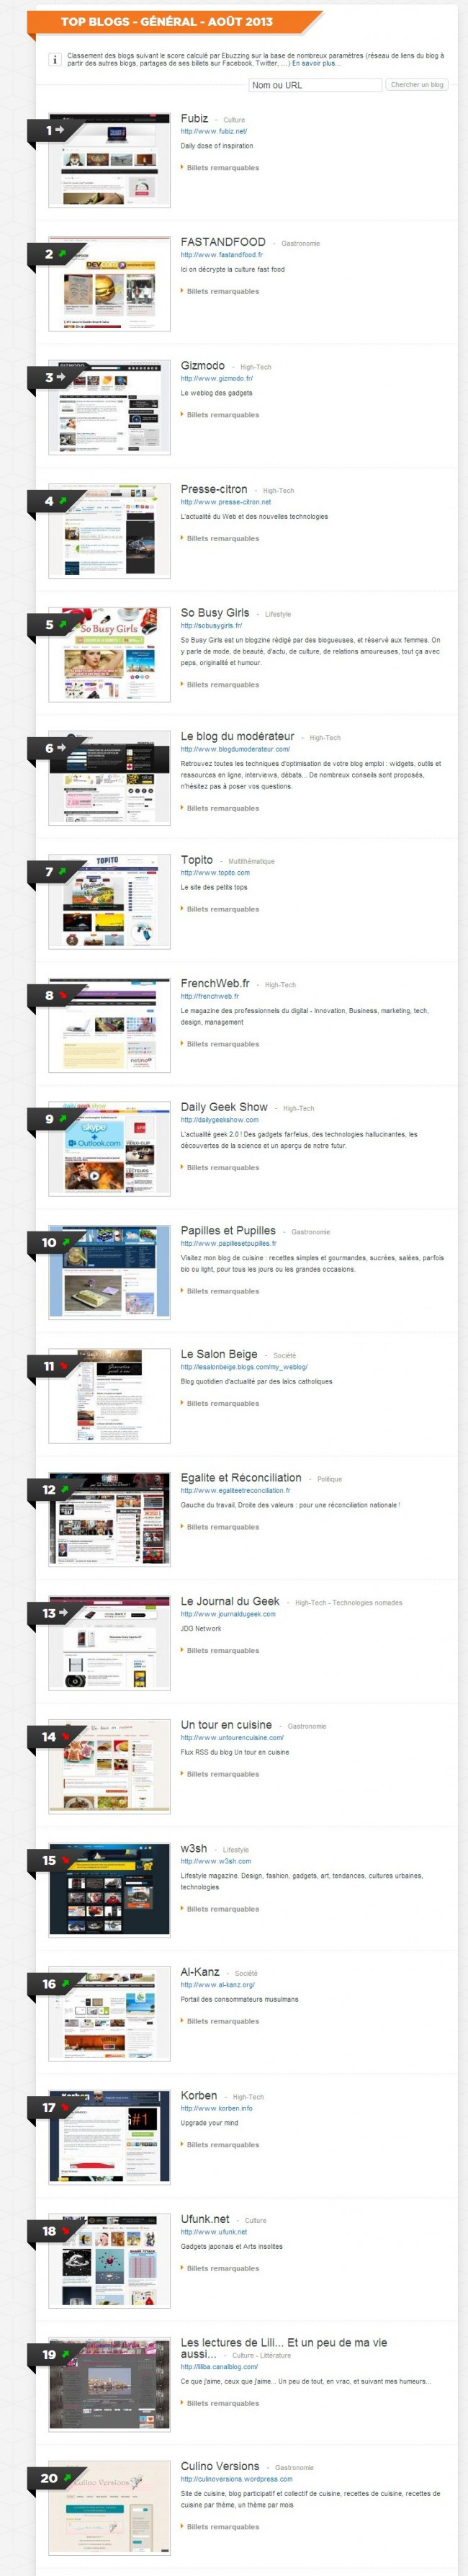Click the So Busy Girls thumbnail

coord(109,655)
